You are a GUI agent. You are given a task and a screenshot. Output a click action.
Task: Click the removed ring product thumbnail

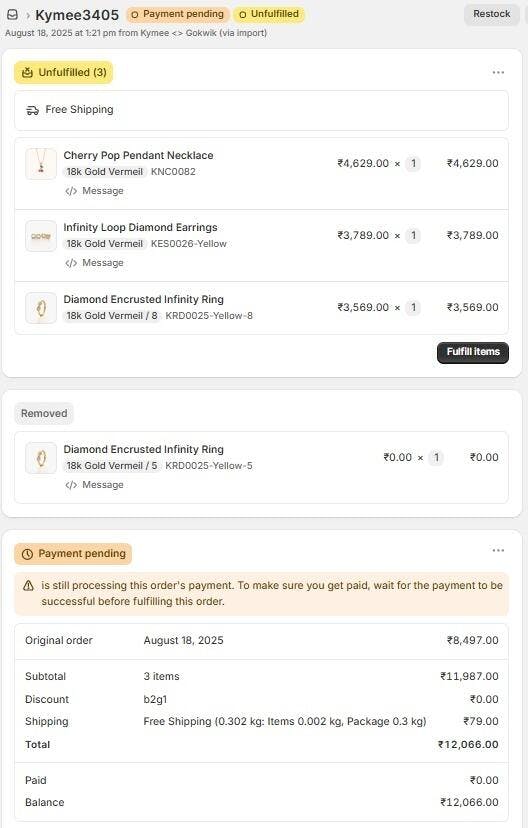click(x=41, y=457)
